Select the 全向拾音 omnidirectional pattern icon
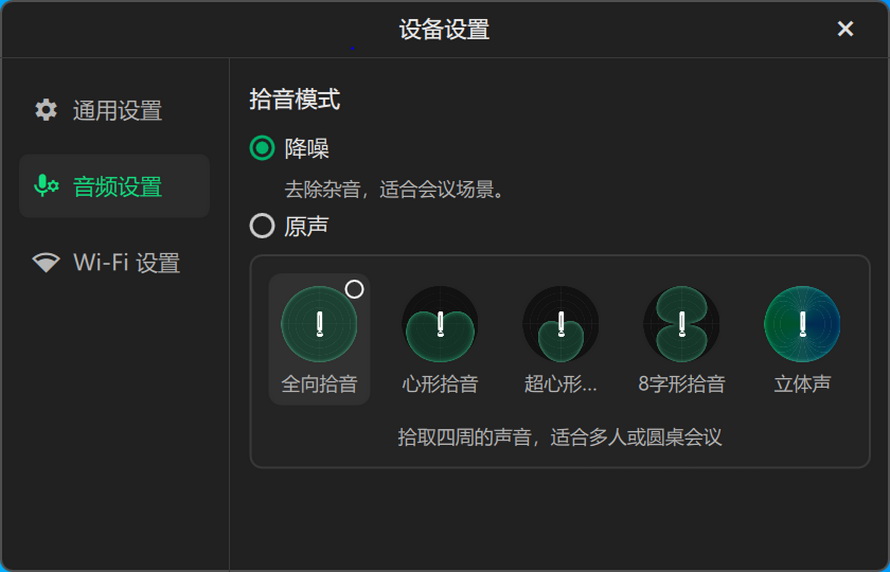890x572 pixels. pyautogui.click(x=319, y=324)
